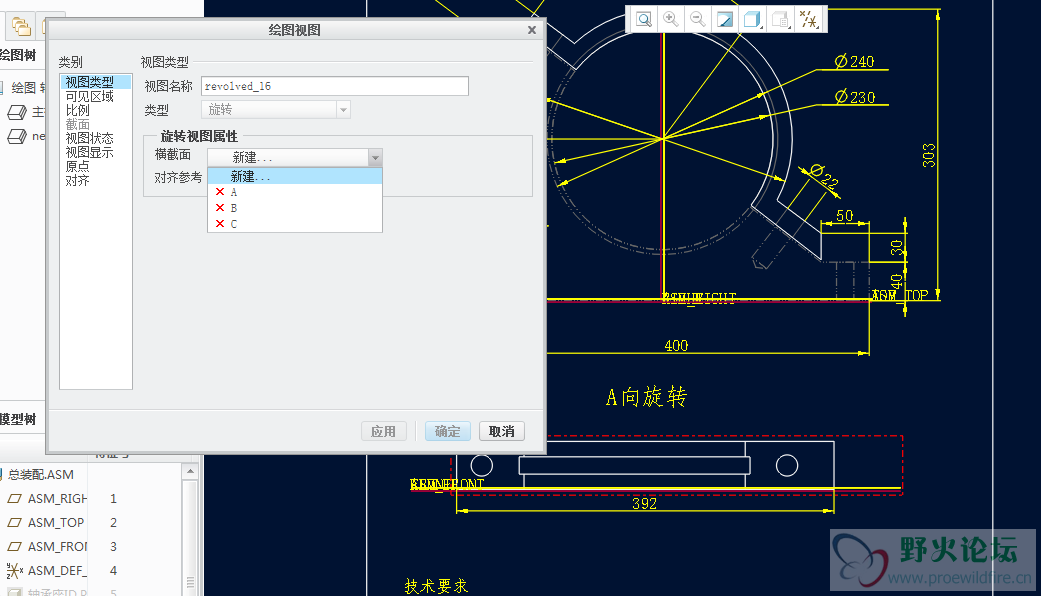The width and height of the screenshot is (1041, 596).
Task: Click the 确定 button
Action: [x=447, y=431]
